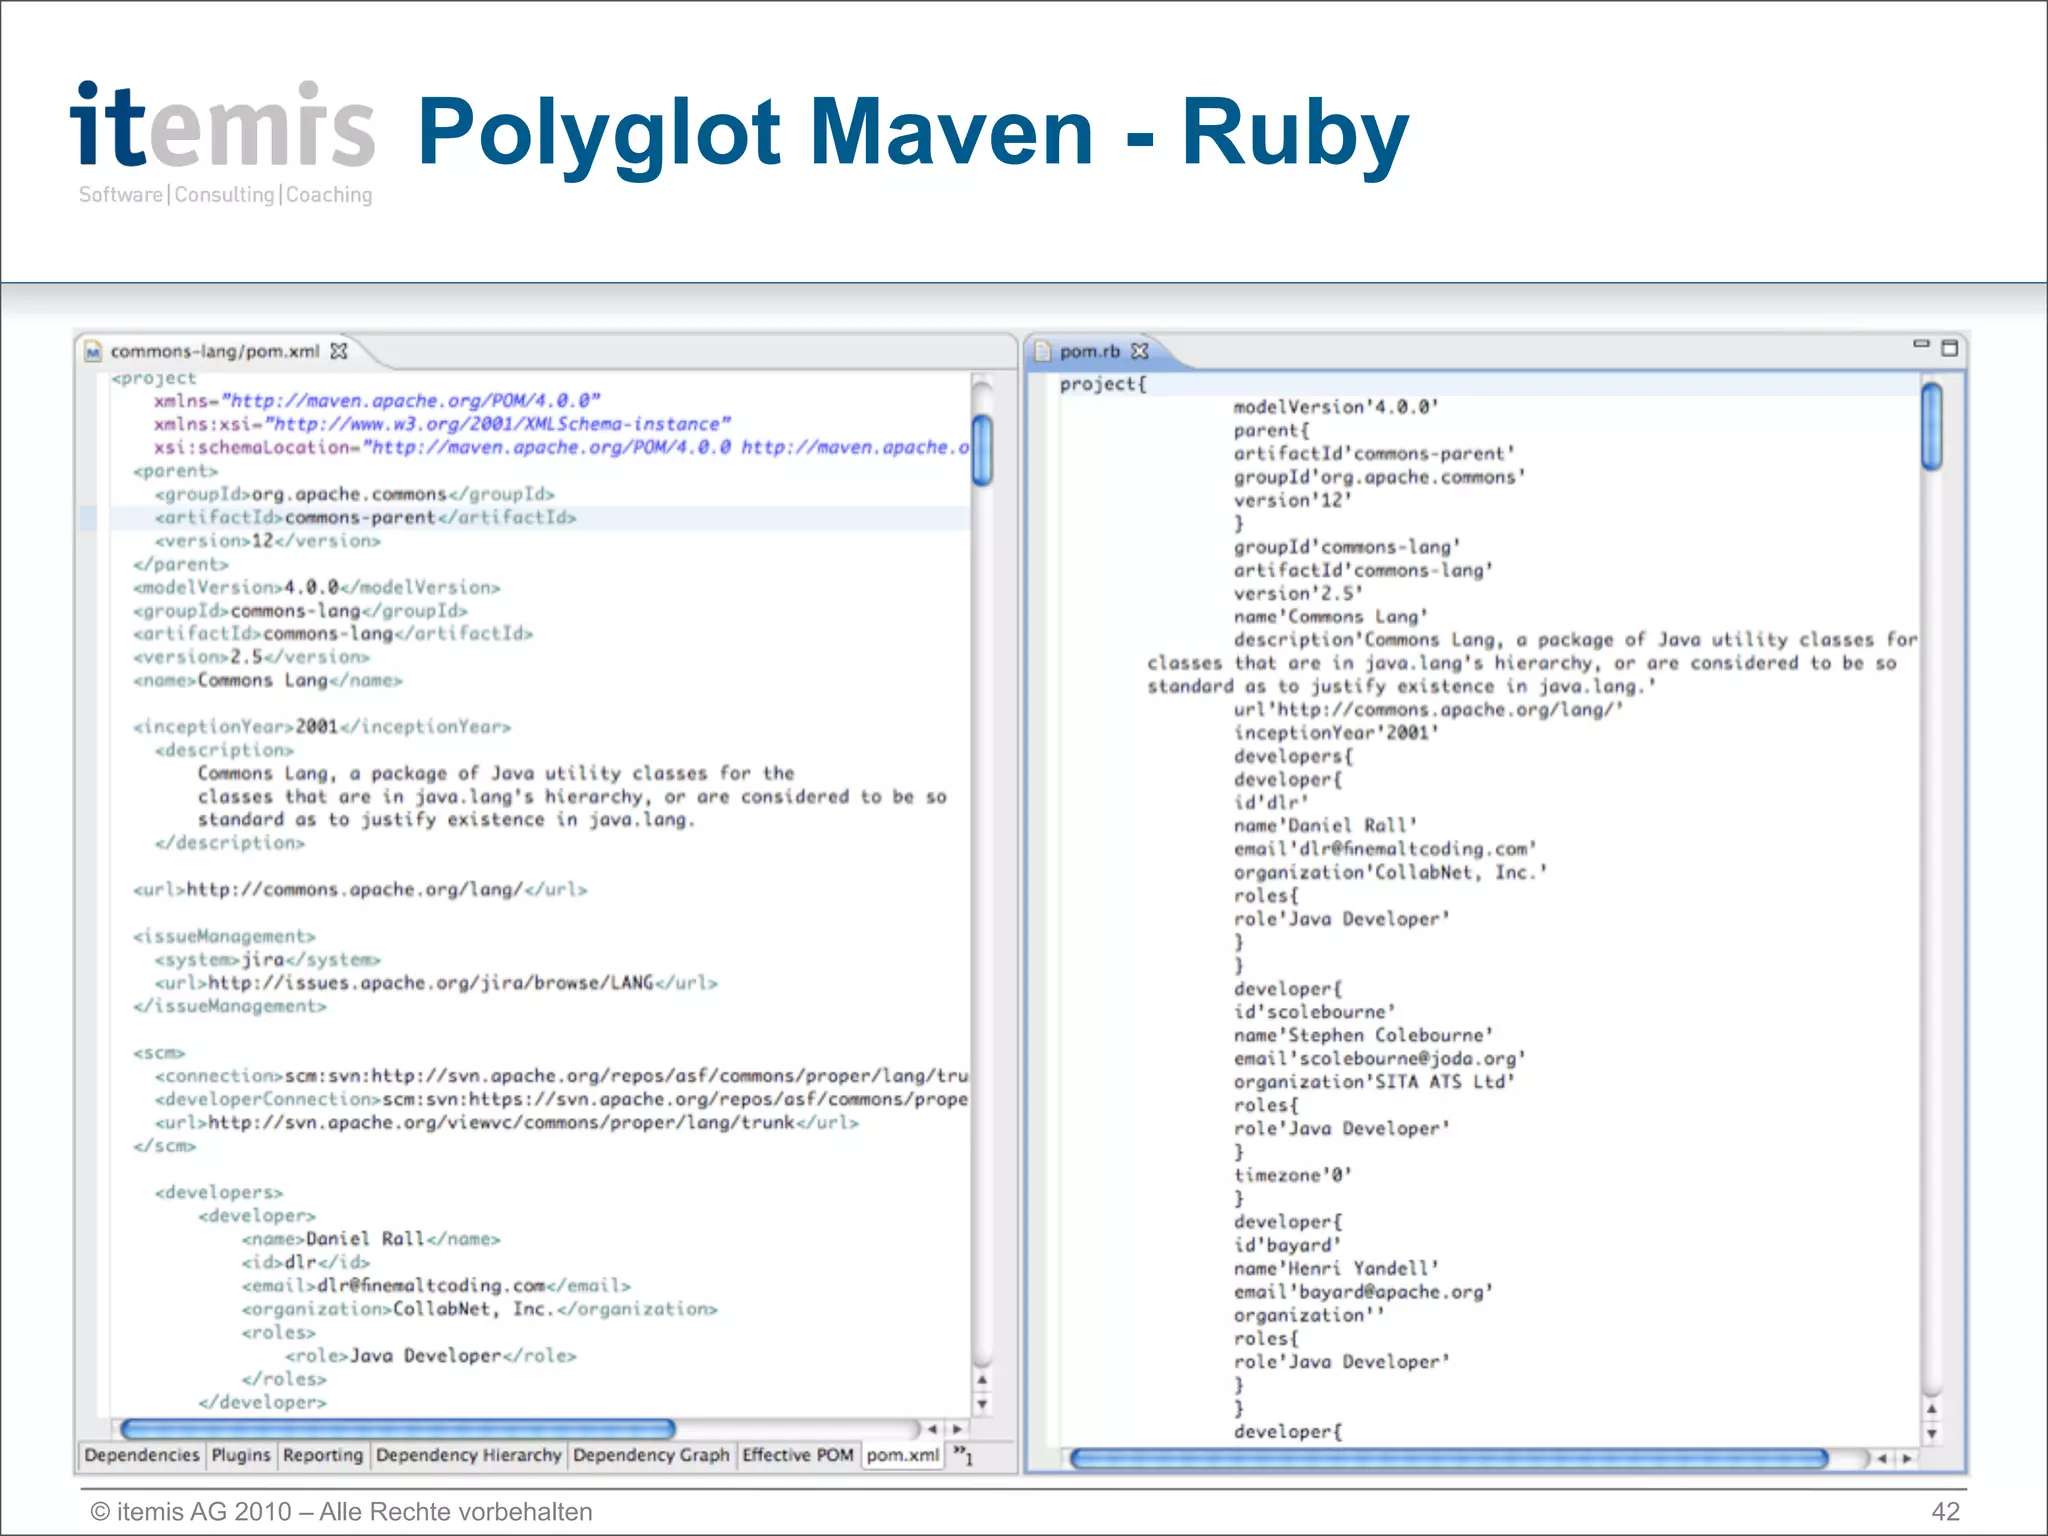Click pom.xml scroll down arrow
This screenshot has height=1536, width=2048.
click(982, 1404)
